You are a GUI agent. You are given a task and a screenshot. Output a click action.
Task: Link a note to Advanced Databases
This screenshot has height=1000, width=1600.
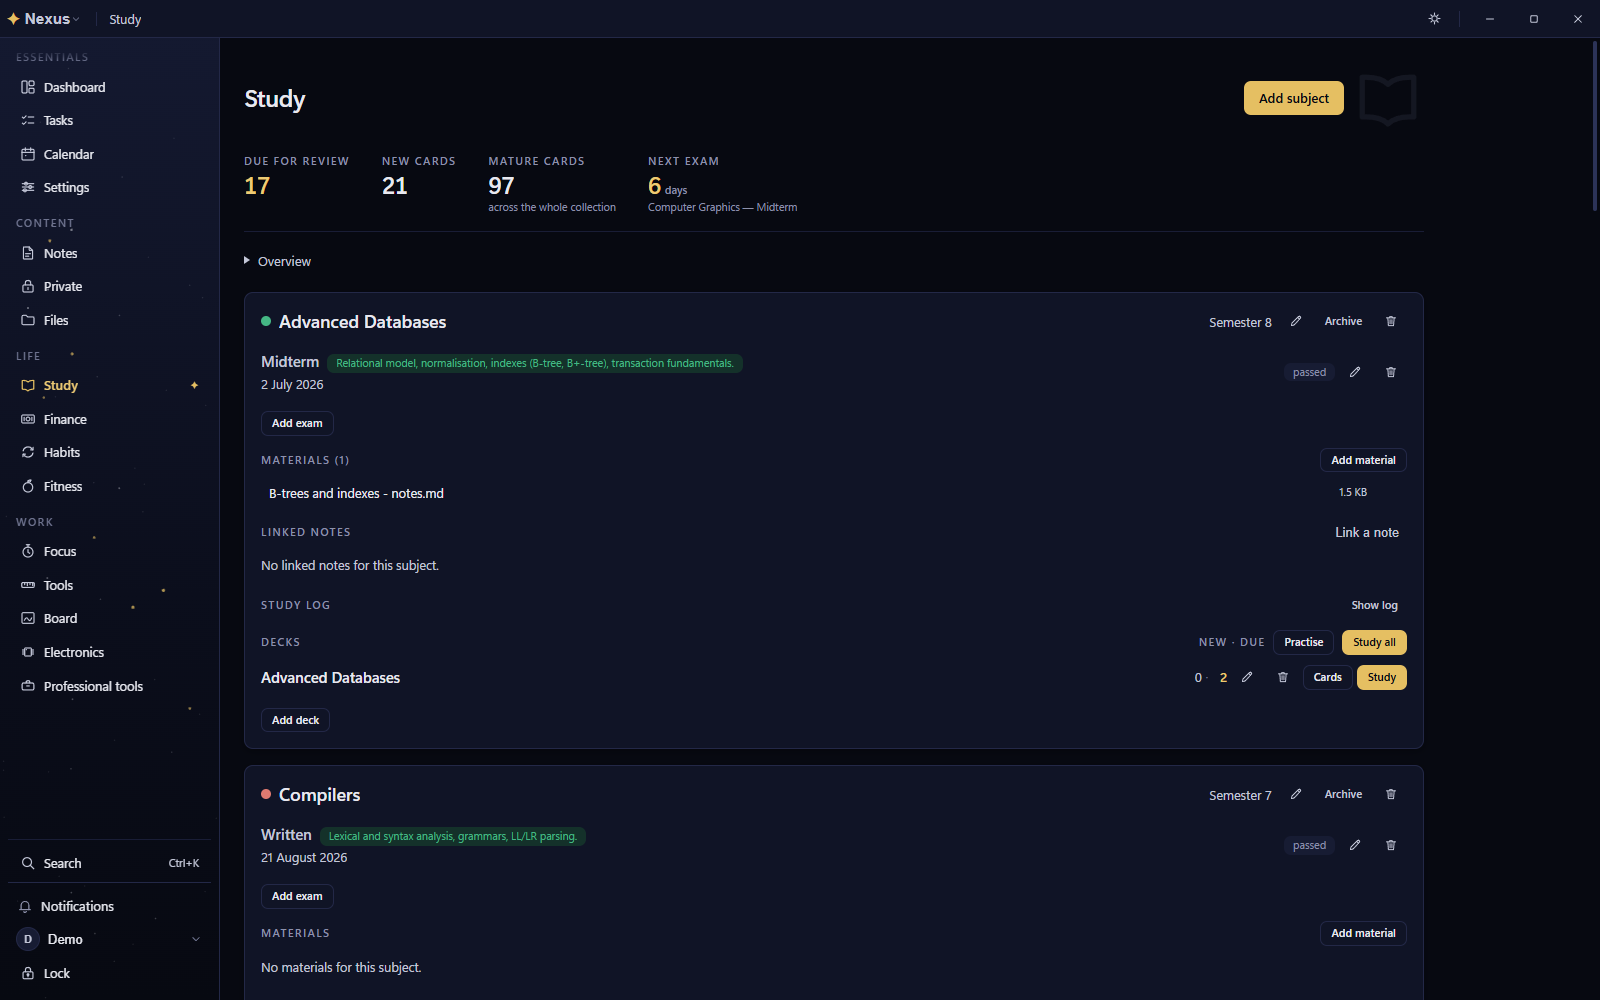pos(1367,533)
